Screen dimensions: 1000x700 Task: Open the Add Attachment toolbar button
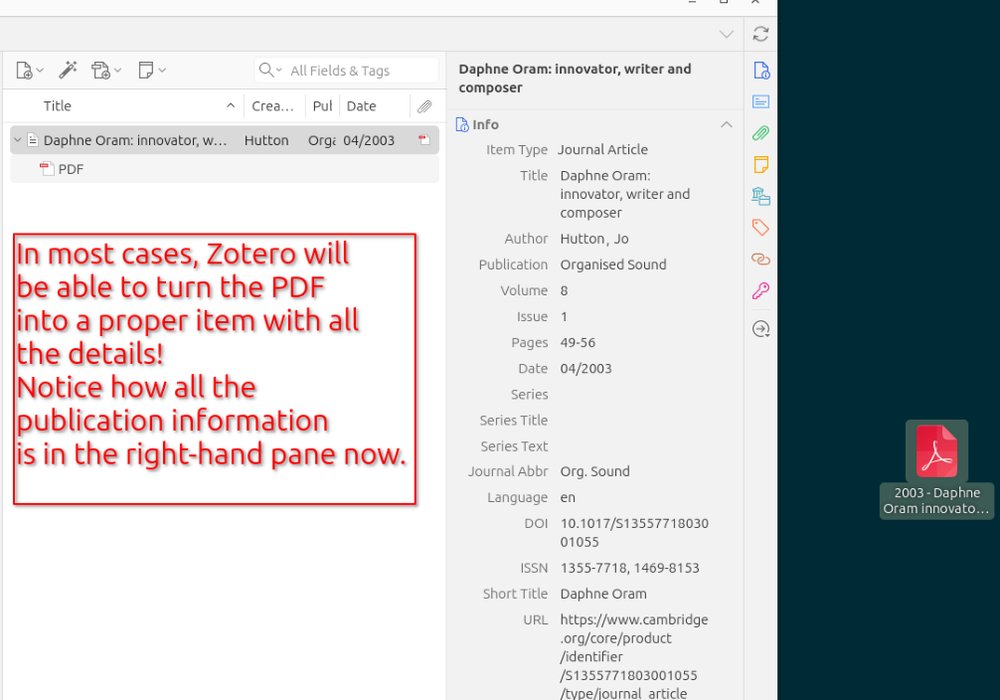(x=105, y=70)
